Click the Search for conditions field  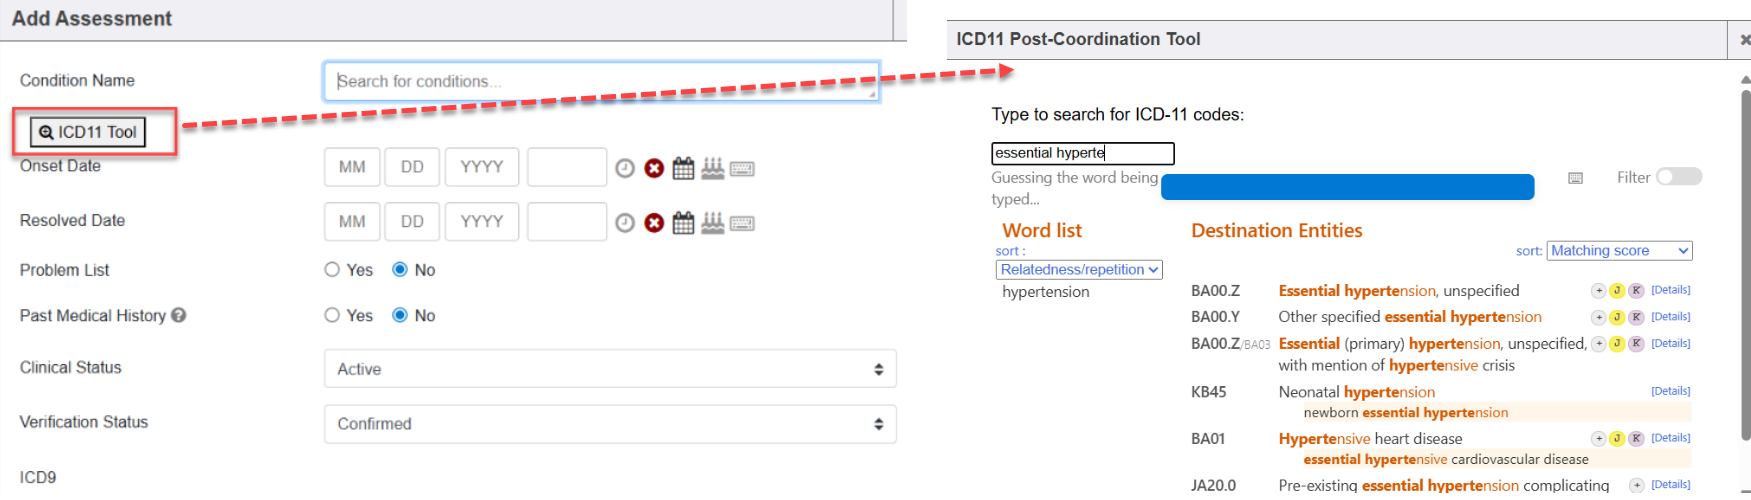click(601, 82)
